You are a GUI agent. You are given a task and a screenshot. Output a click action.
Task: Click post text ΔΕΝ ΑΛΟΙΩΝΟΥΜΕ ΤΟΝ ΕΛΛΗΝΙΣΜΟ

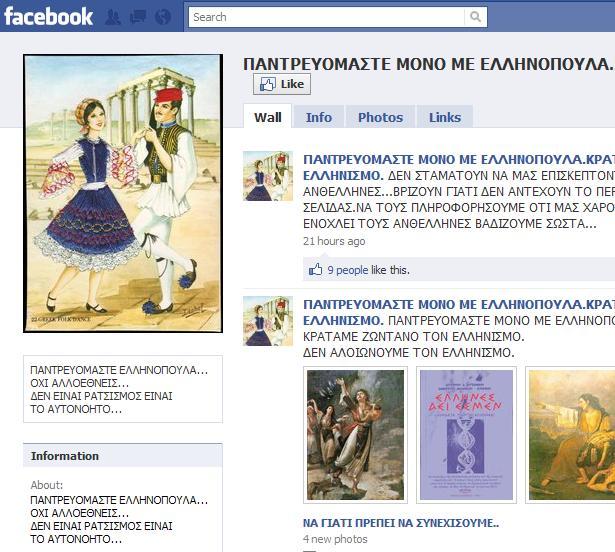pyautogui.click(x=409, y=352)
